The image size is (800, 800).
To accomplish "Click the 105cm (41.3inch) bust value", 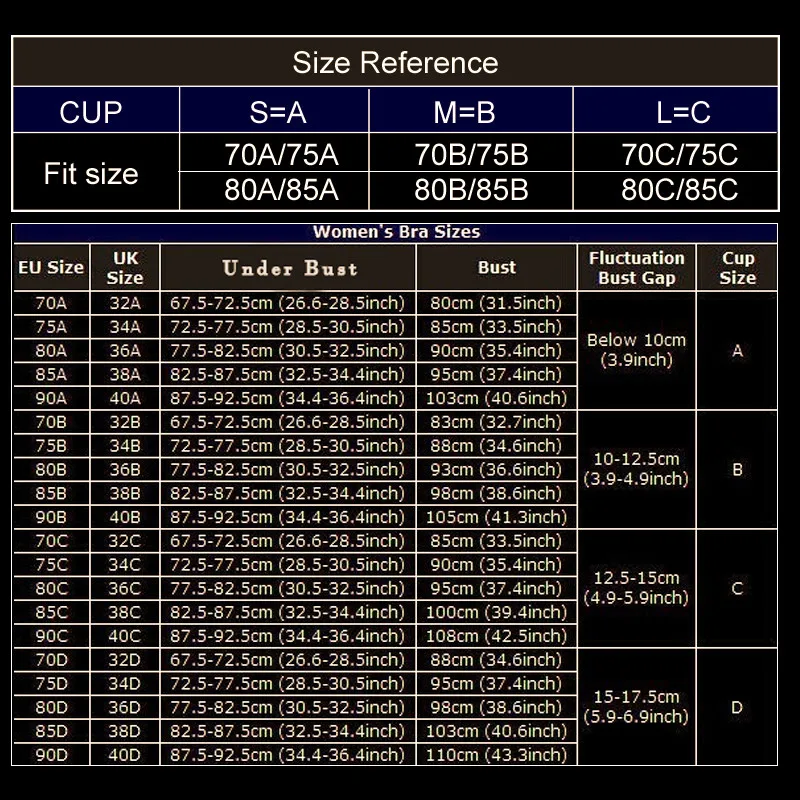I will 496,517.
